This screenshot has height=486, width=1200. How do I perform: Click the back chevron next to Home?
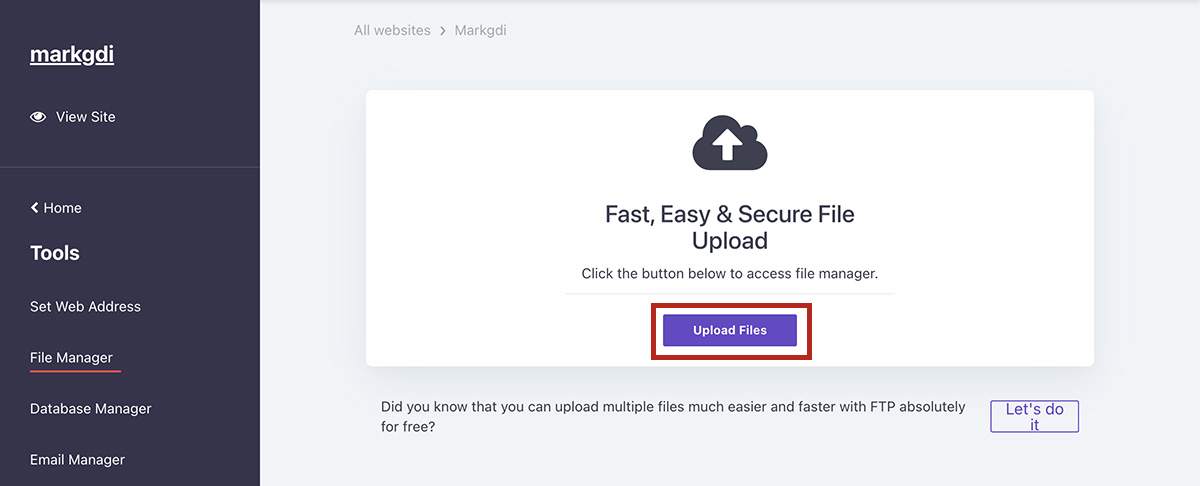35,208
